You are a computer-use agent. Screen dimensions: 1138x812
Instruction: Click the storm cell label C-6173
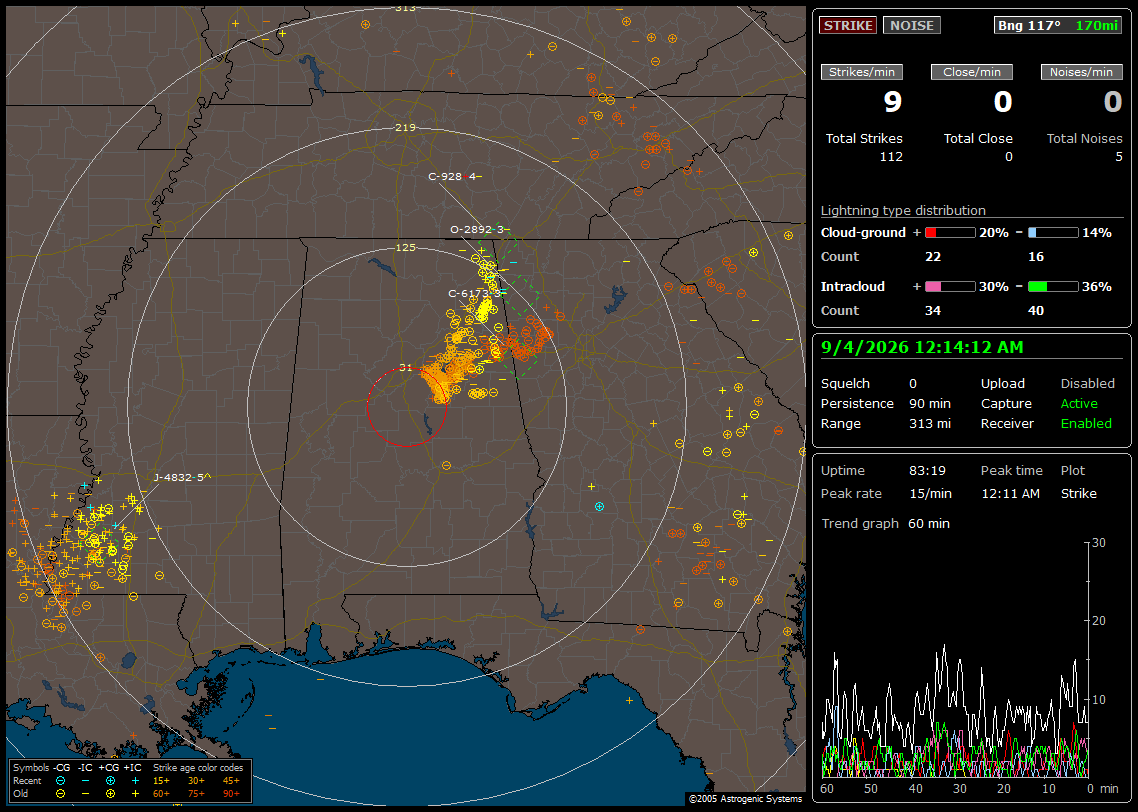click(468, 293)
